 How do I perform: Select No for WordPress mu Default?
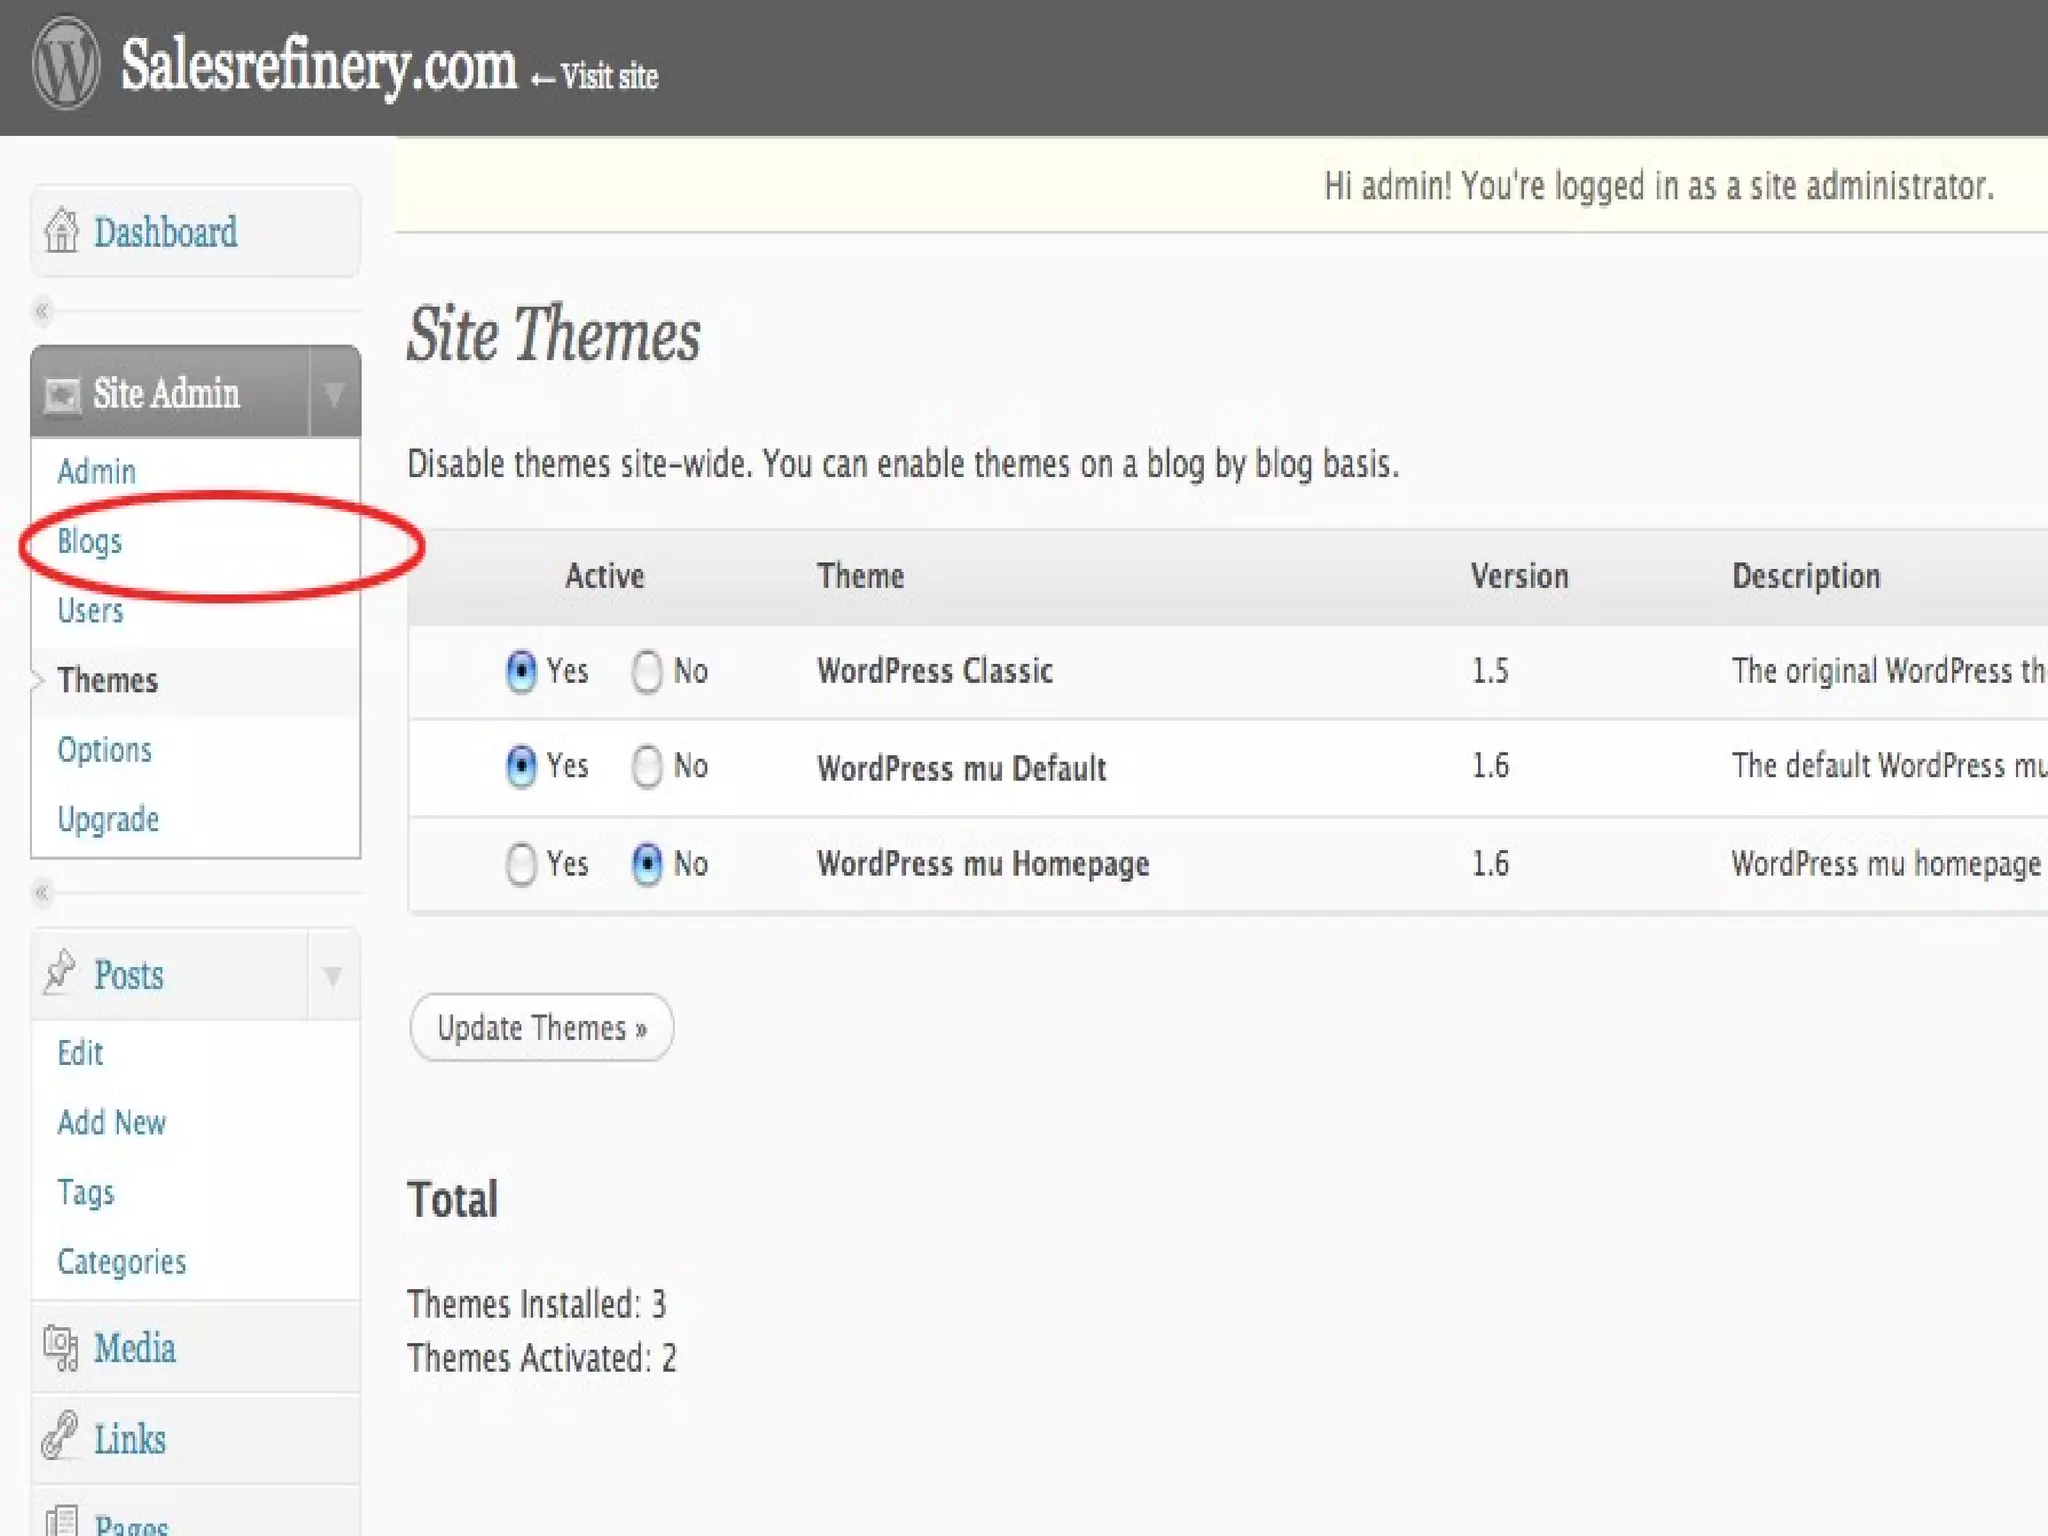pyautogui.click(x=647, y=767)
